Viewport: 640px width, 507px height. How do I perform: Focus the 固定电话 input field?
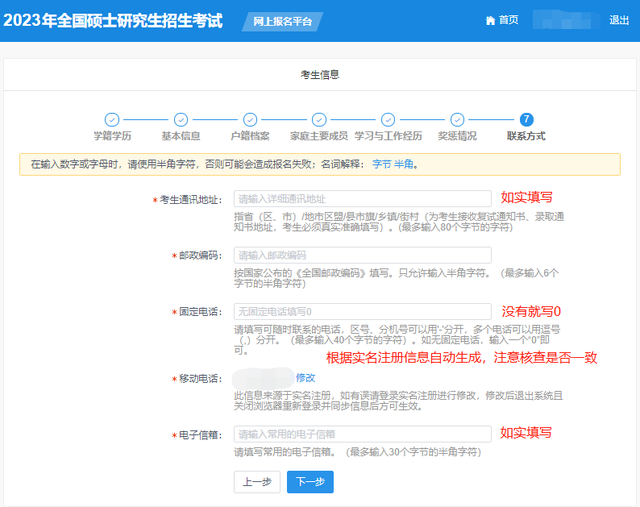click(362, 311)
